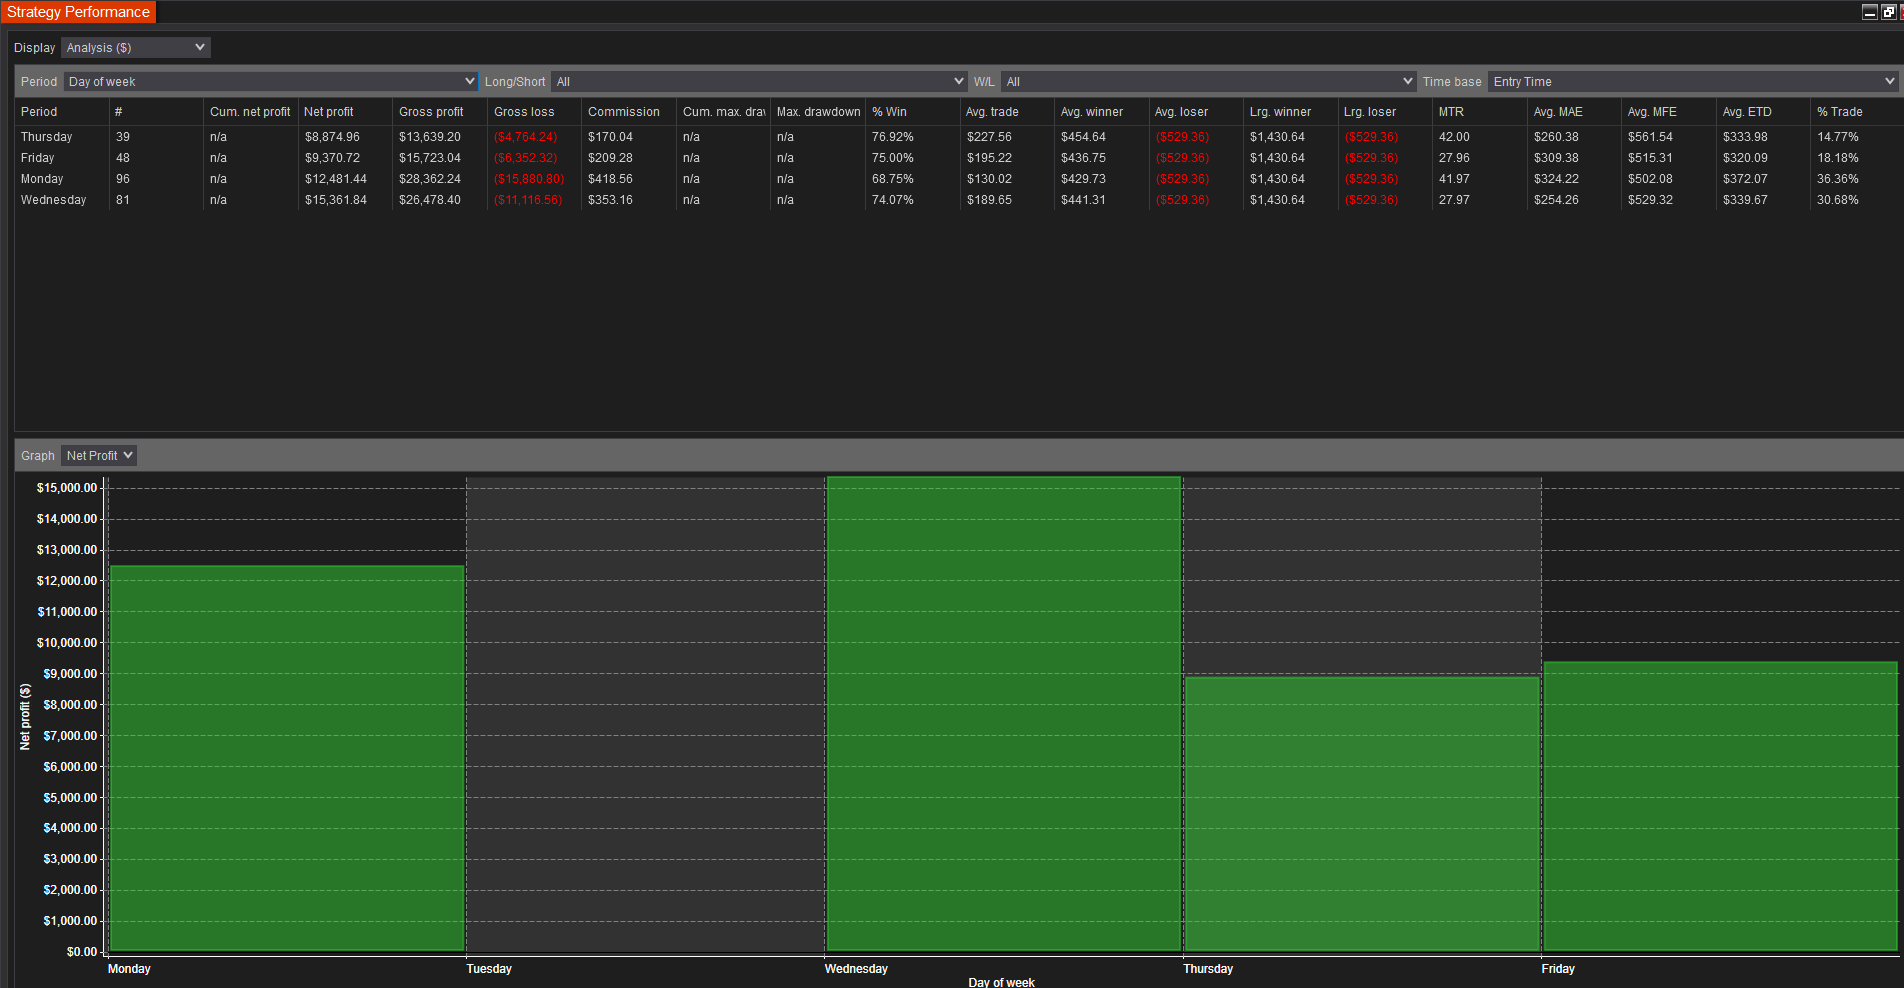Sort by Net profit column header
Screen dimensions: 1904x988
coord(345,112)
